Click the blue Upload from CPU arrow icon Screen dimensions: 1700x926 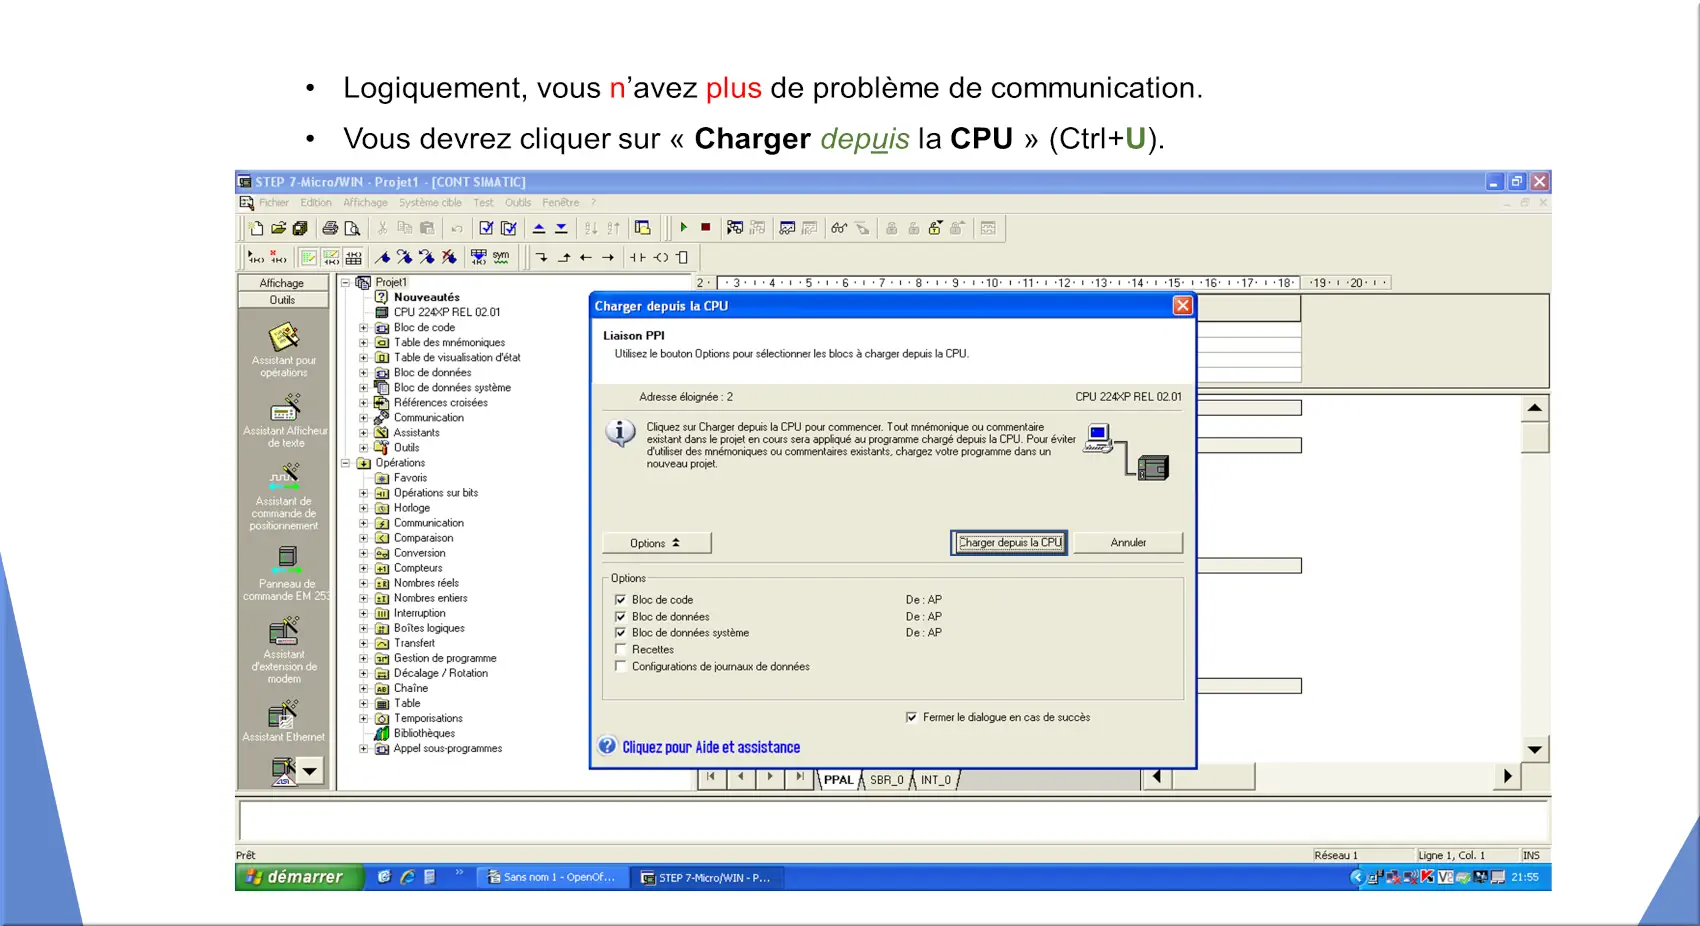(x=539, y=228)
